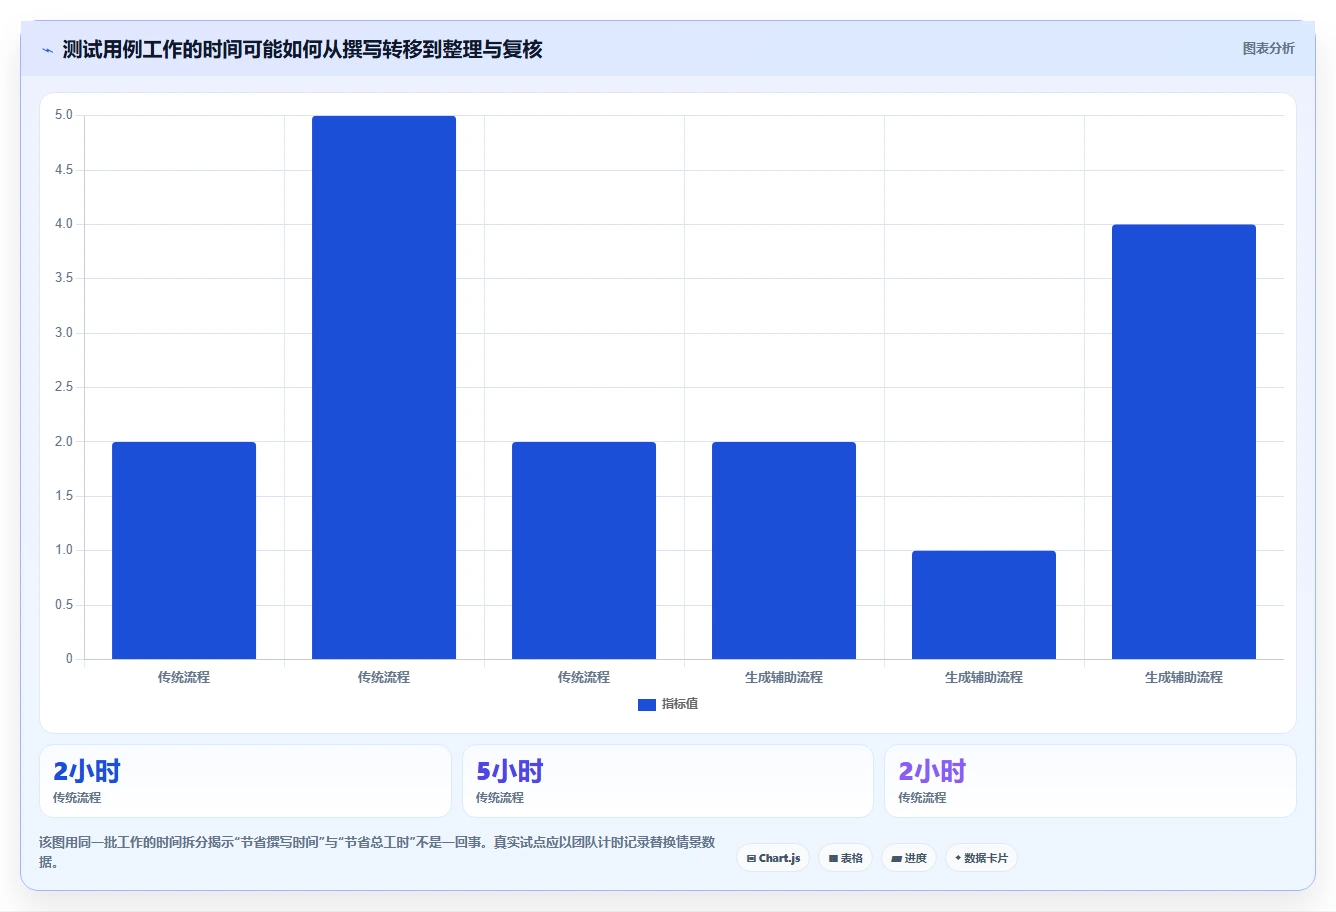Click the 5.0 y-axis label
Screen dimensions: 1336x912
click(64, 115)
